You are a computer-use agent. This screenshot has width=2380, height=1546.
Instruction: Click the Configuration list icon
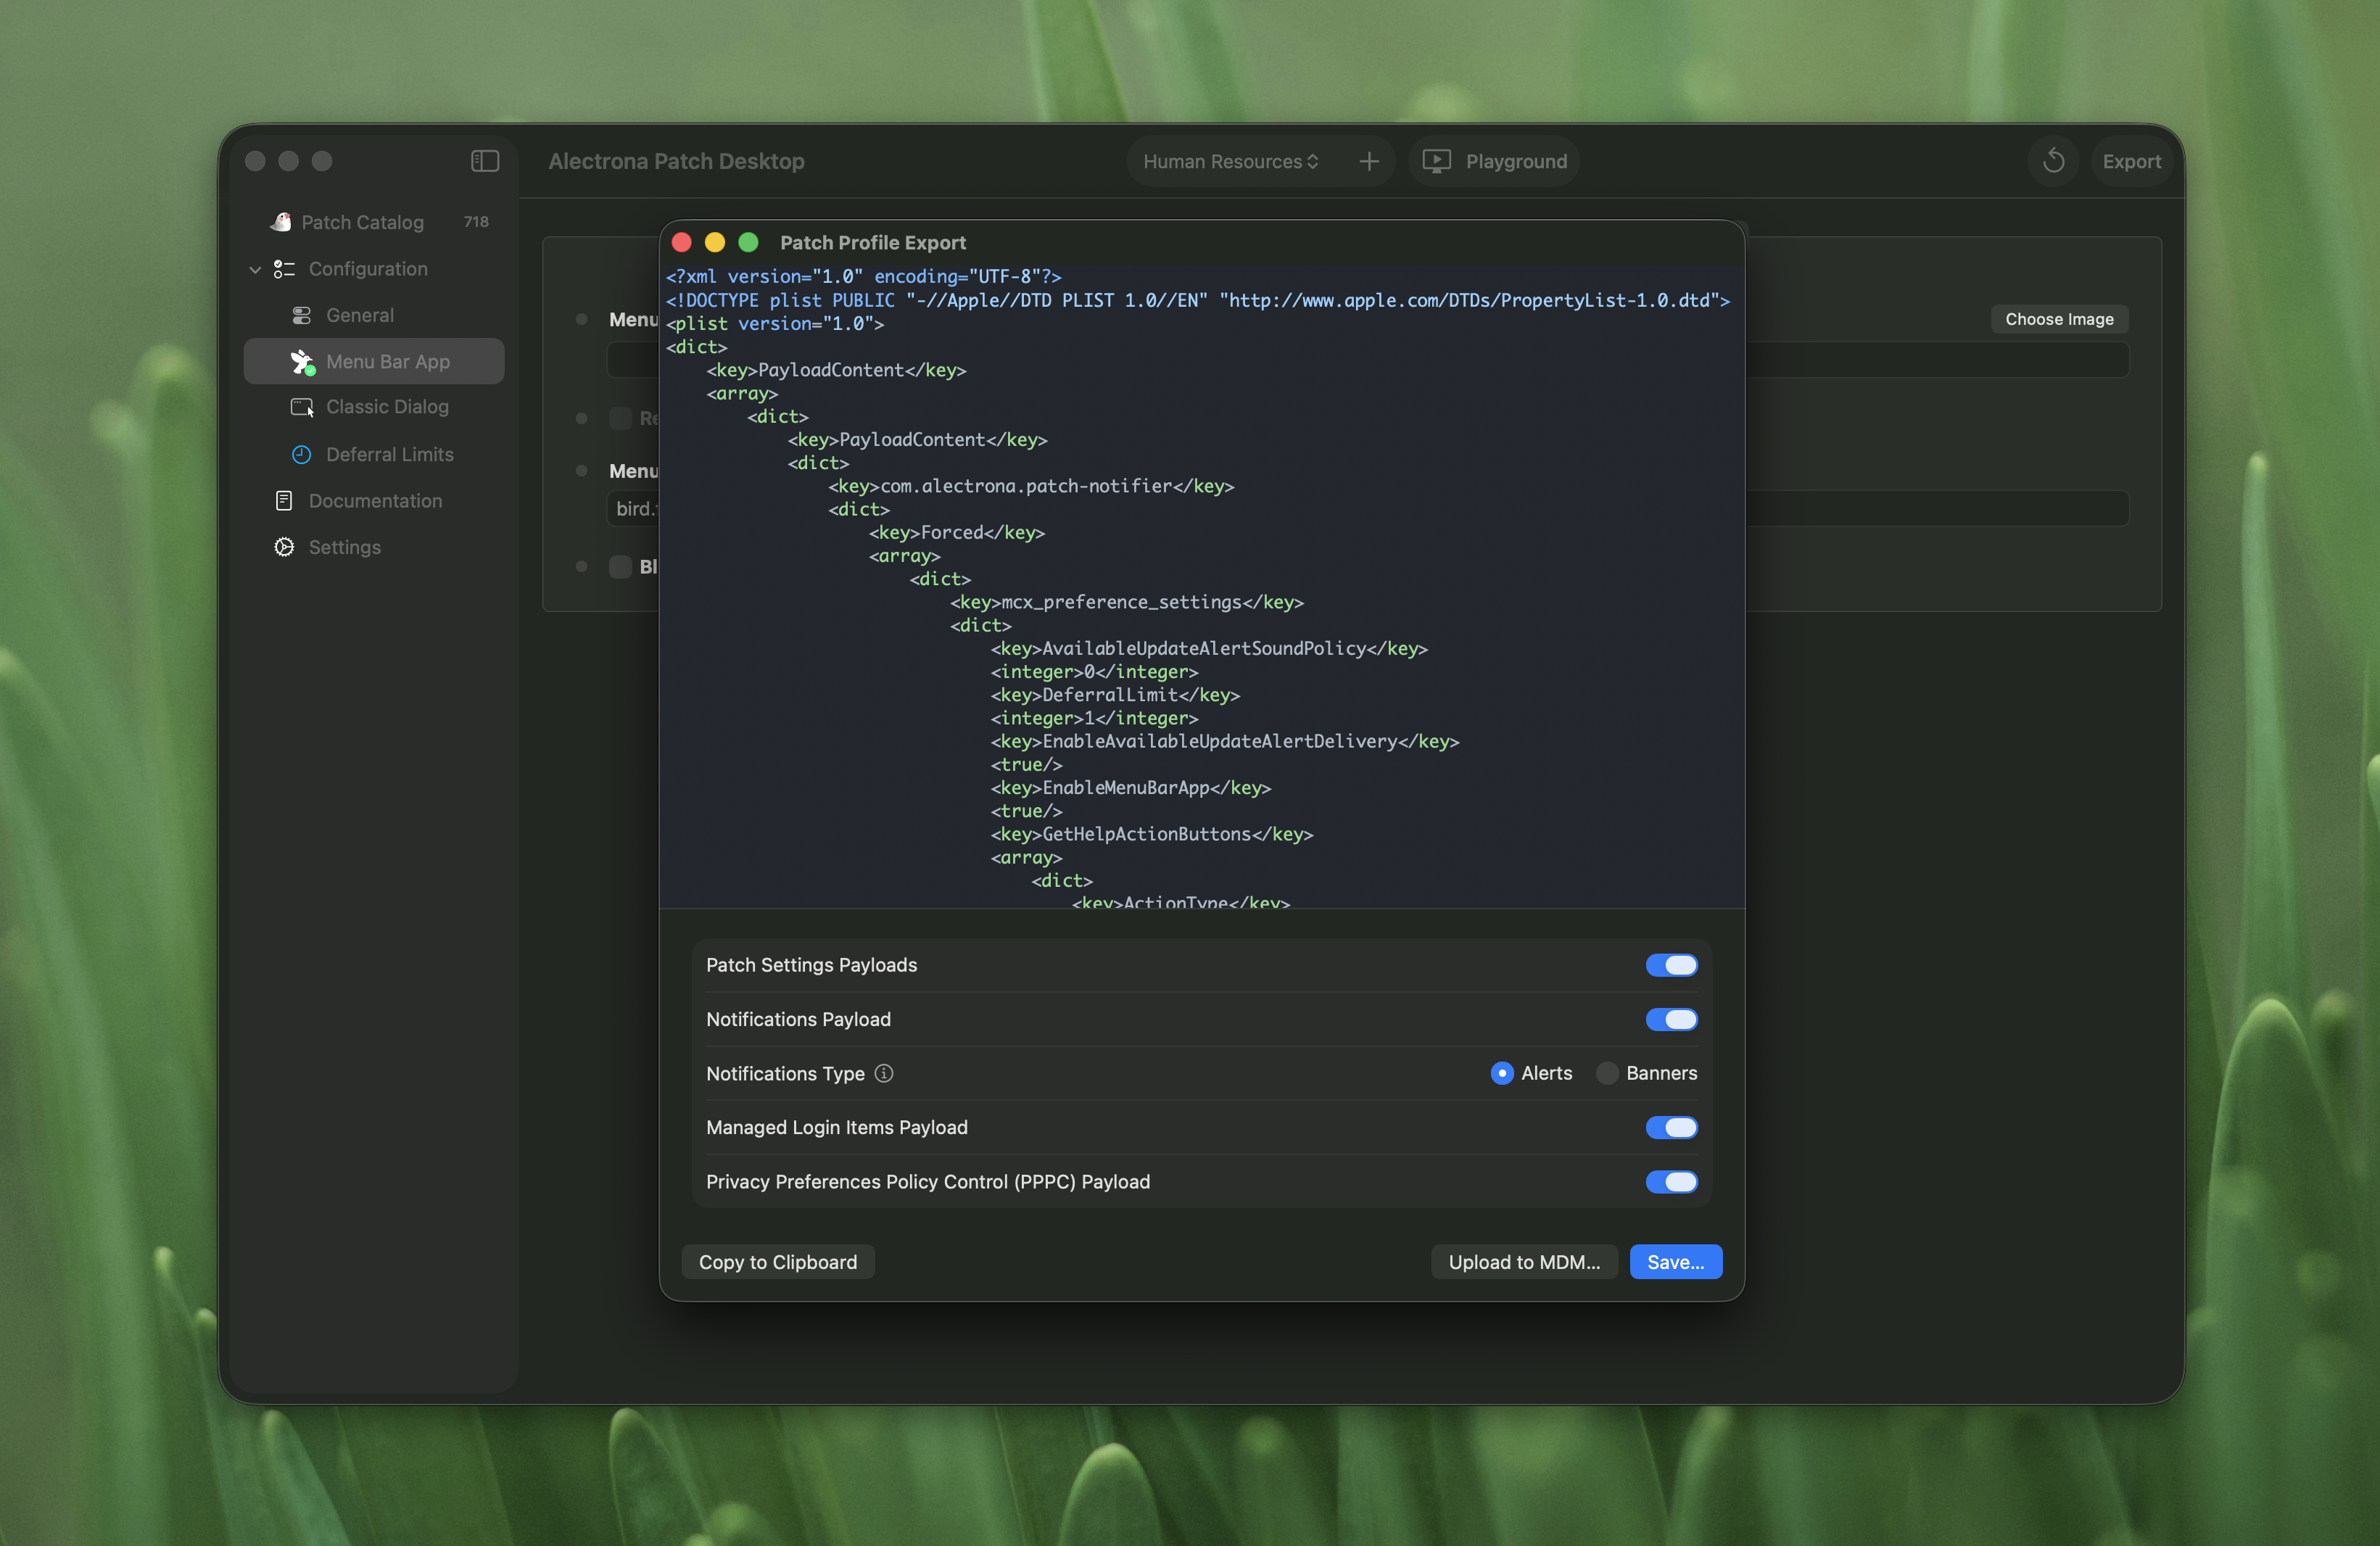(284, 269)
